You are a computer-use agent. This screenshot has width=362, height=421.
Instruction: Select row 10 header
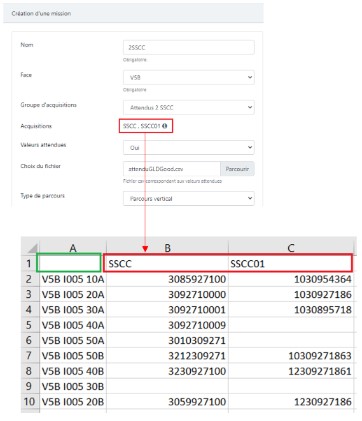click(x=29, y=401)
